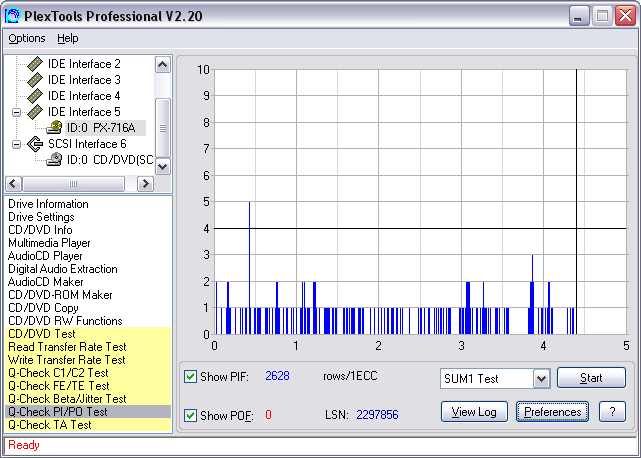This screenshot has height=458, width=641.
Task: Toggle the Show PIF checkbox
Action: click(x=191, y=376)
